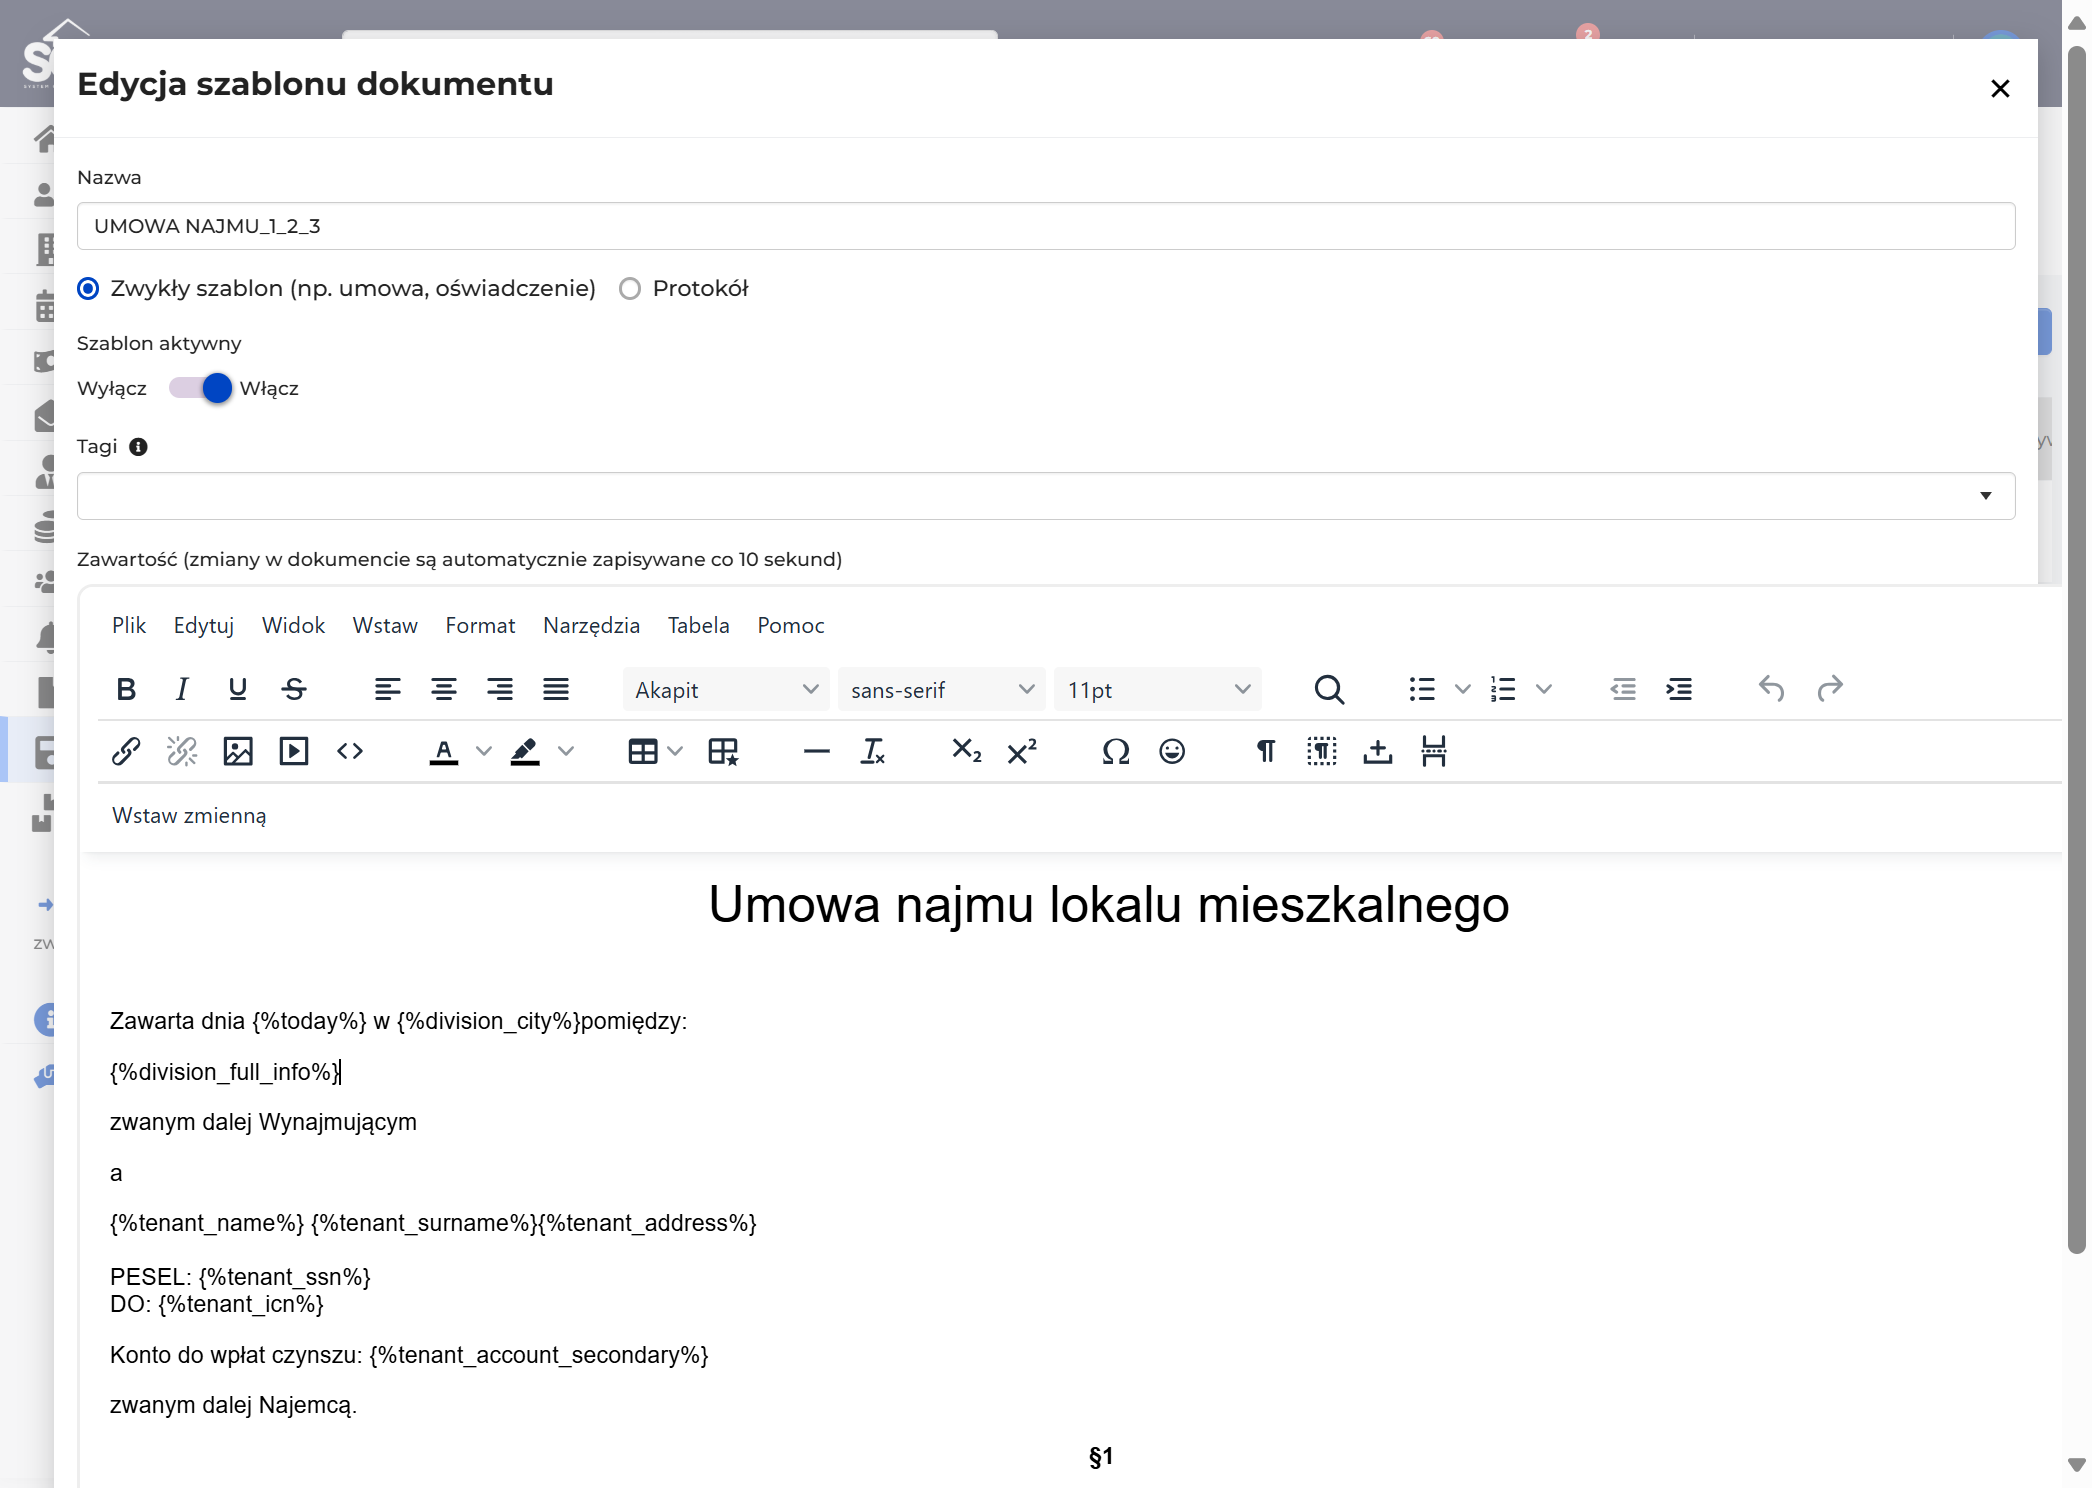
Task: Toggle underline formatting
Action: [238, 689]
